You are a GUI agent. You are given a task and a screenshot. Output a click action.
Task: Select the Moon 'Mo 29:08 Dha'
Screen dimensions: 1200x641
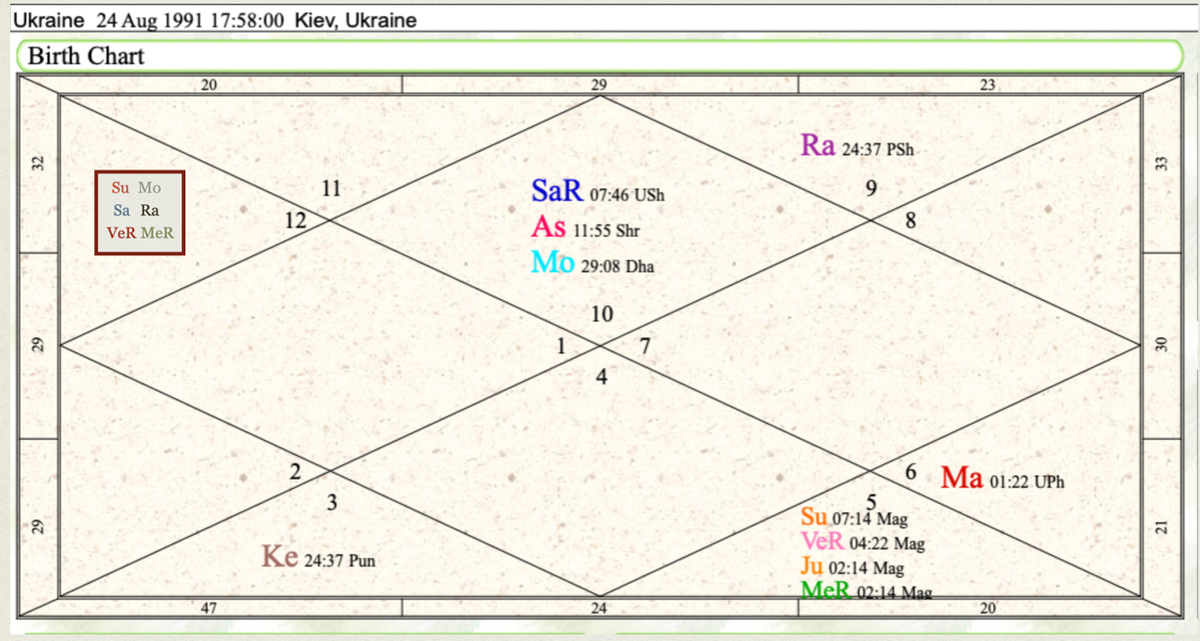coord(592,264)
